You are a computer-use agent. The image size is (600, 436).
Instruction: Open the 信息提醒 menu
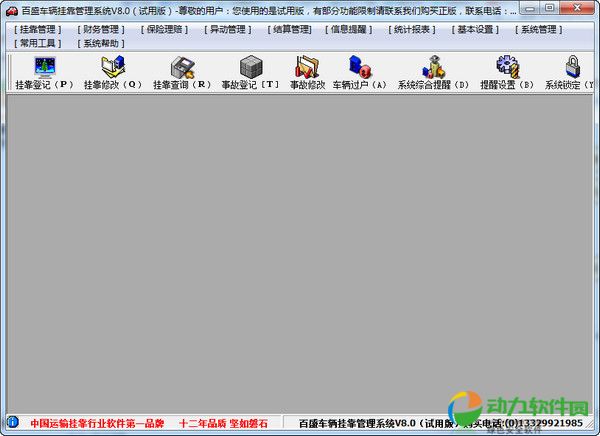click(351, 30)
